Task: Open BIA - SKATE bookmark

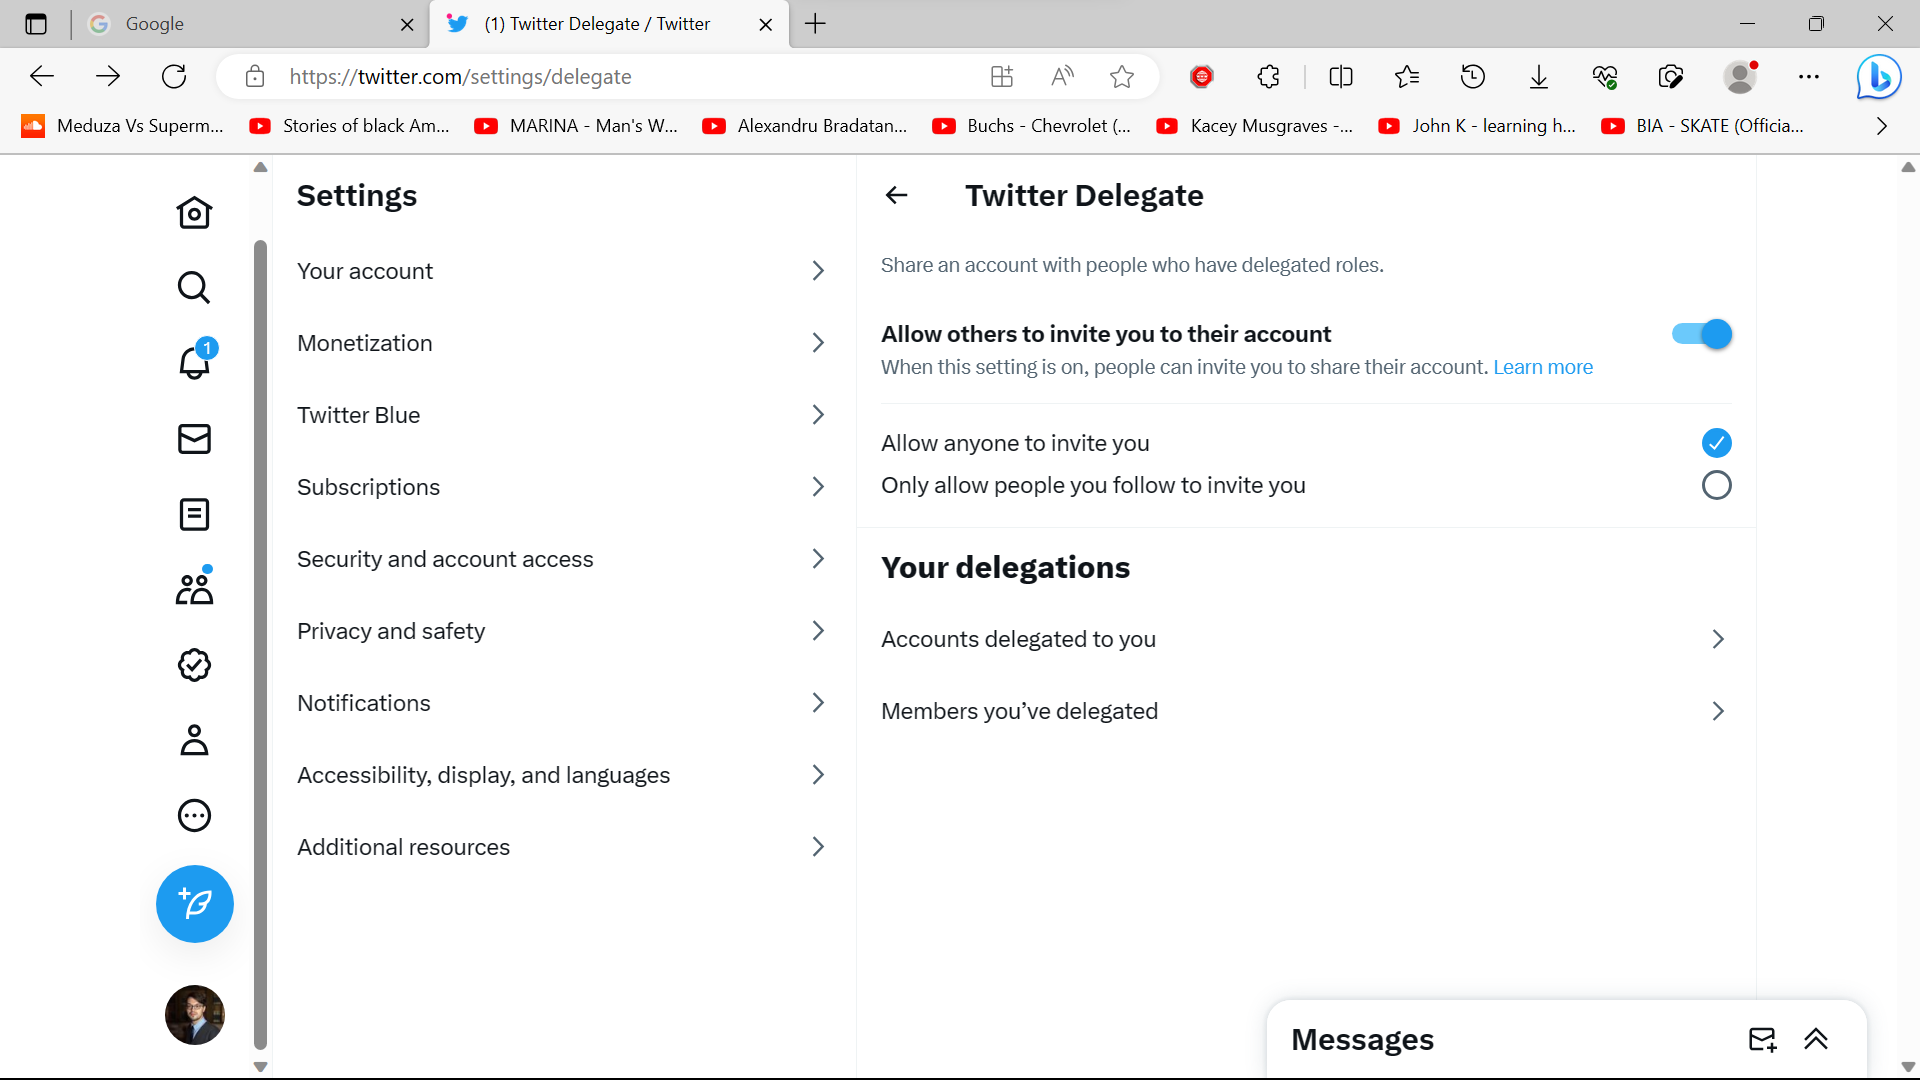Action: tap(1703, 126)
